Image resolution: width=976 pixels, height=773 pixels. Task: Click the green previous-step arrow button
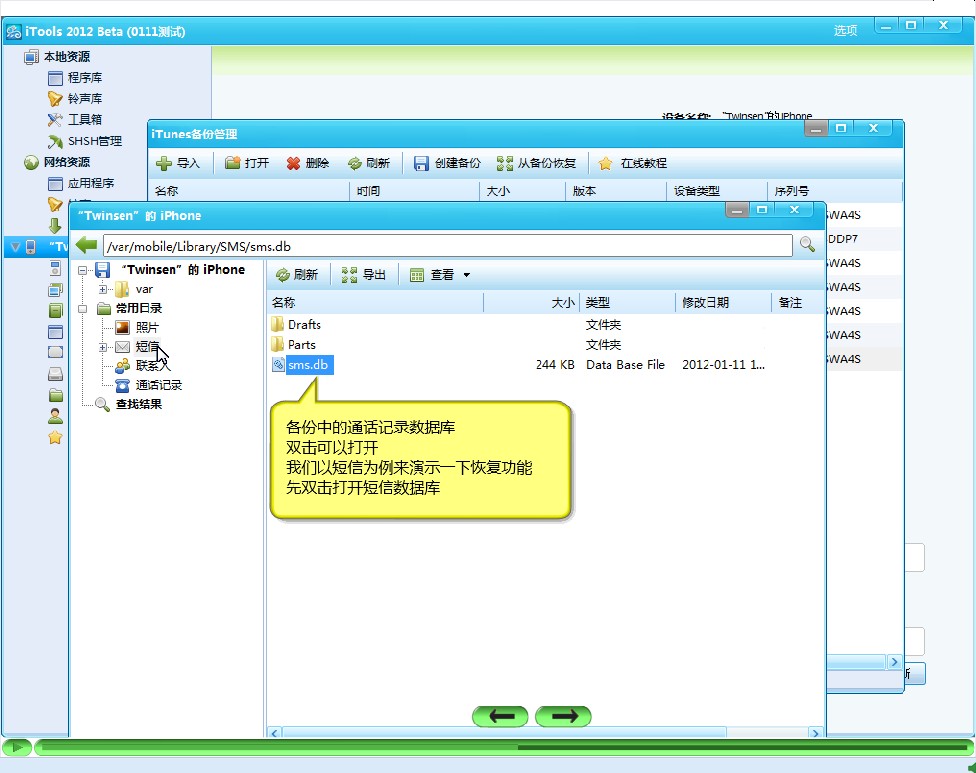click(500, 716)
